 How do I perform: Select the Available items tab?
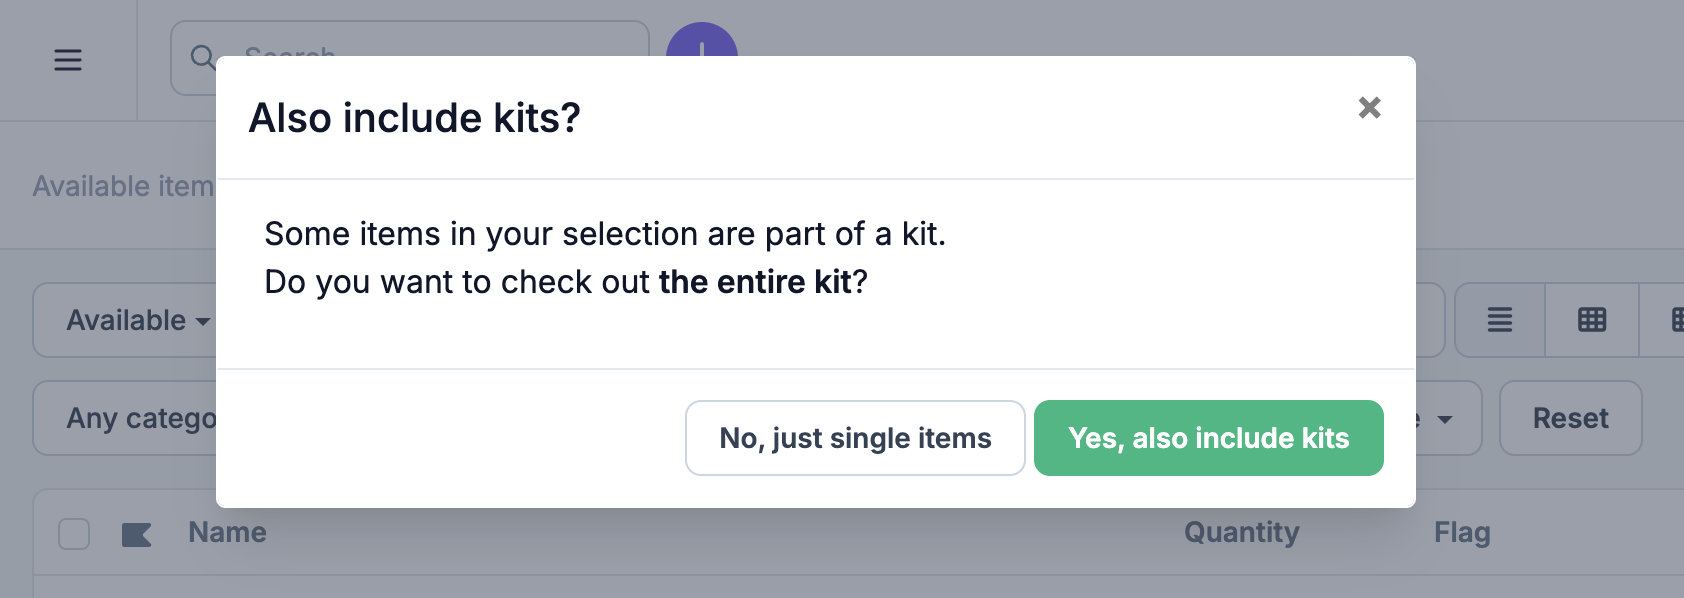tap(124, 186)
